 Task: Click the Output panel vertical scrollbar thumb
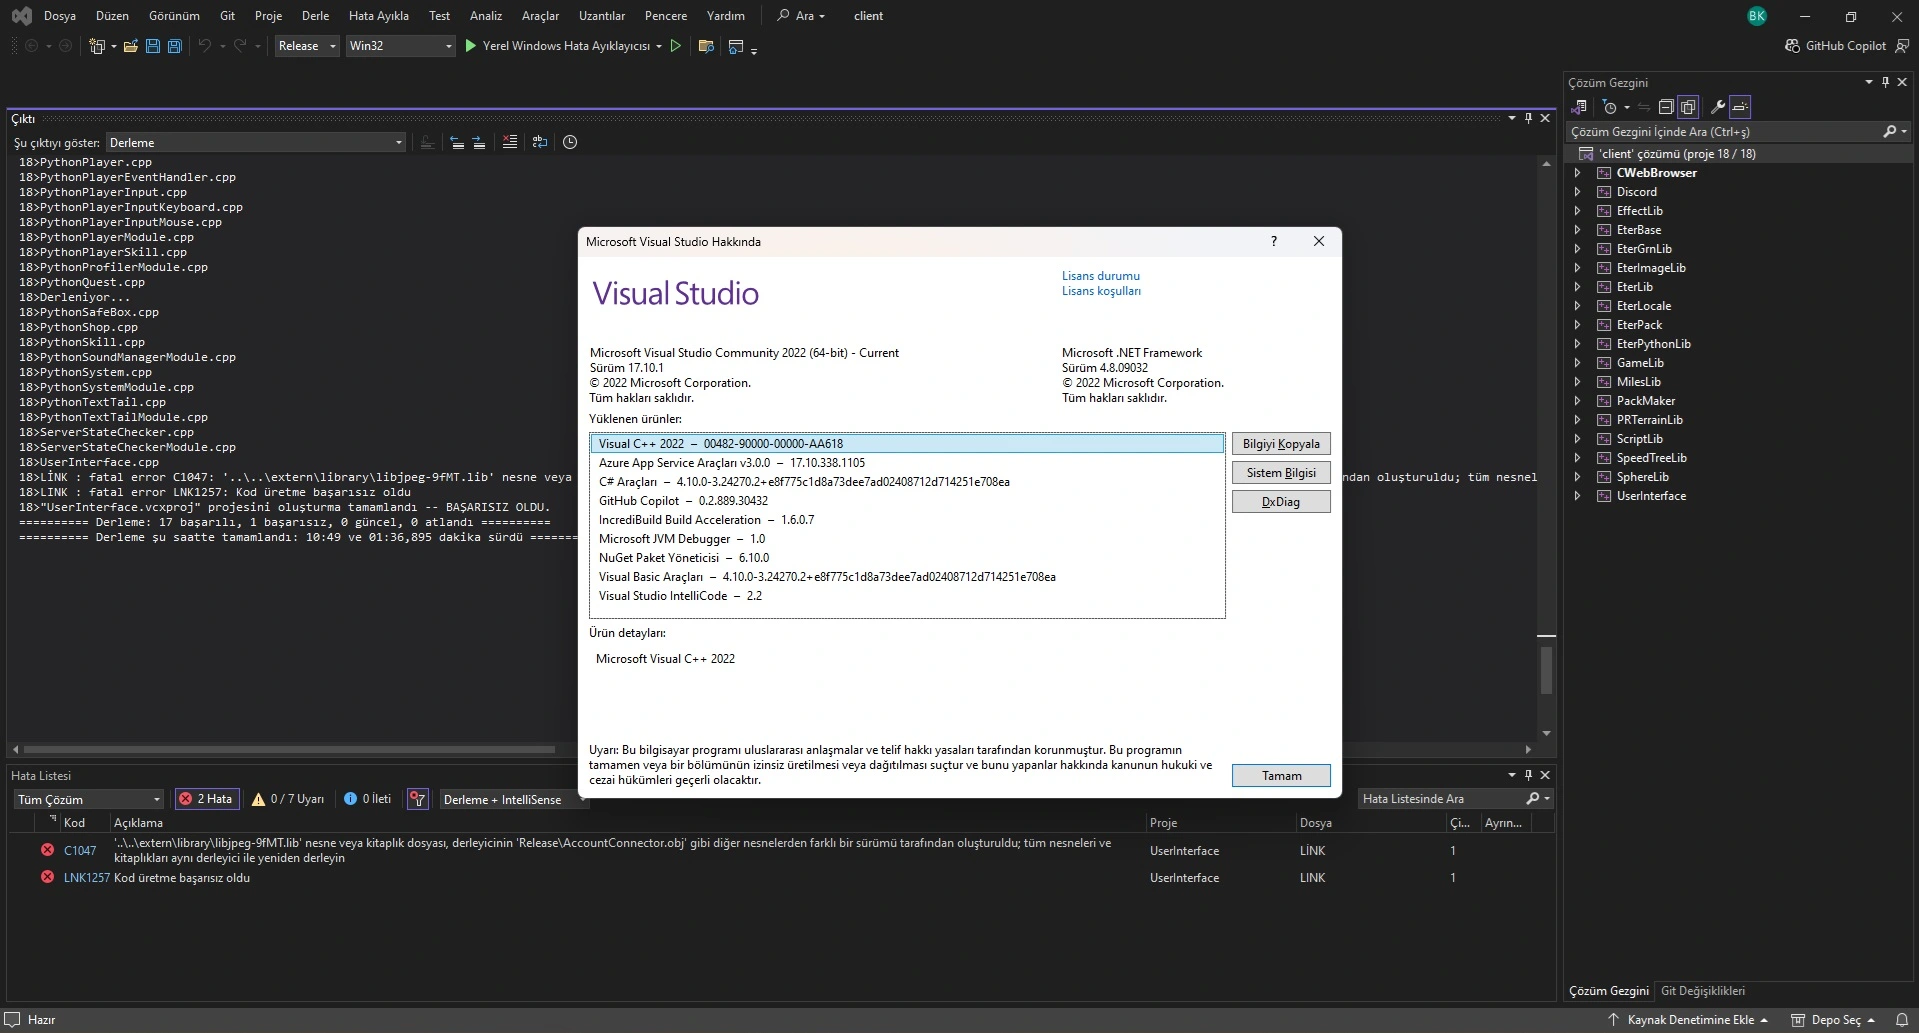click(1546, 669)
